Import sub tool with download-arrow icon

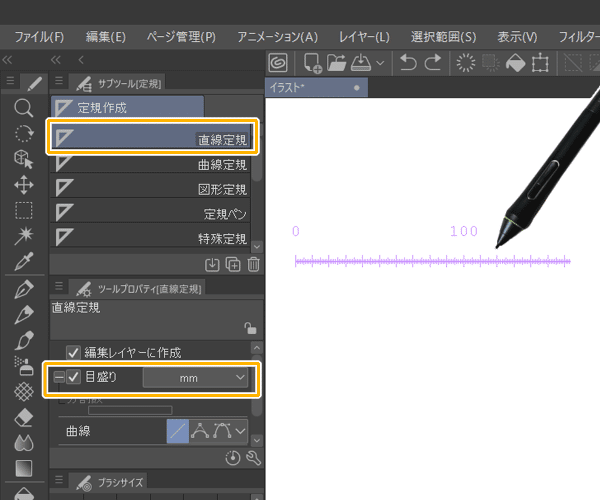tap(212, 265)
